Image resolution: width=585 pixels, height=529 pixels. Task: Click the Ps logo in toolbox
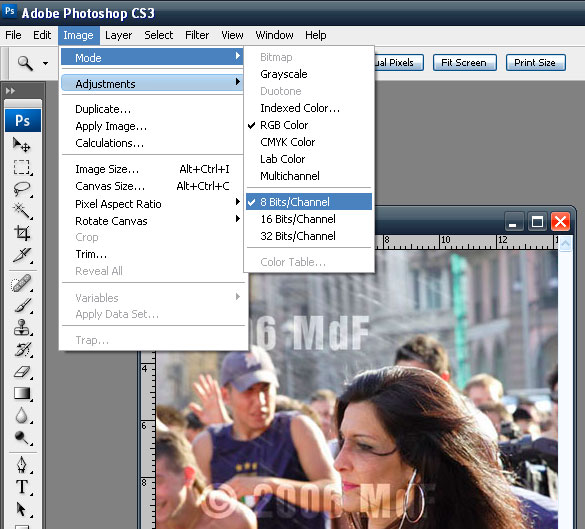point(23,120)
